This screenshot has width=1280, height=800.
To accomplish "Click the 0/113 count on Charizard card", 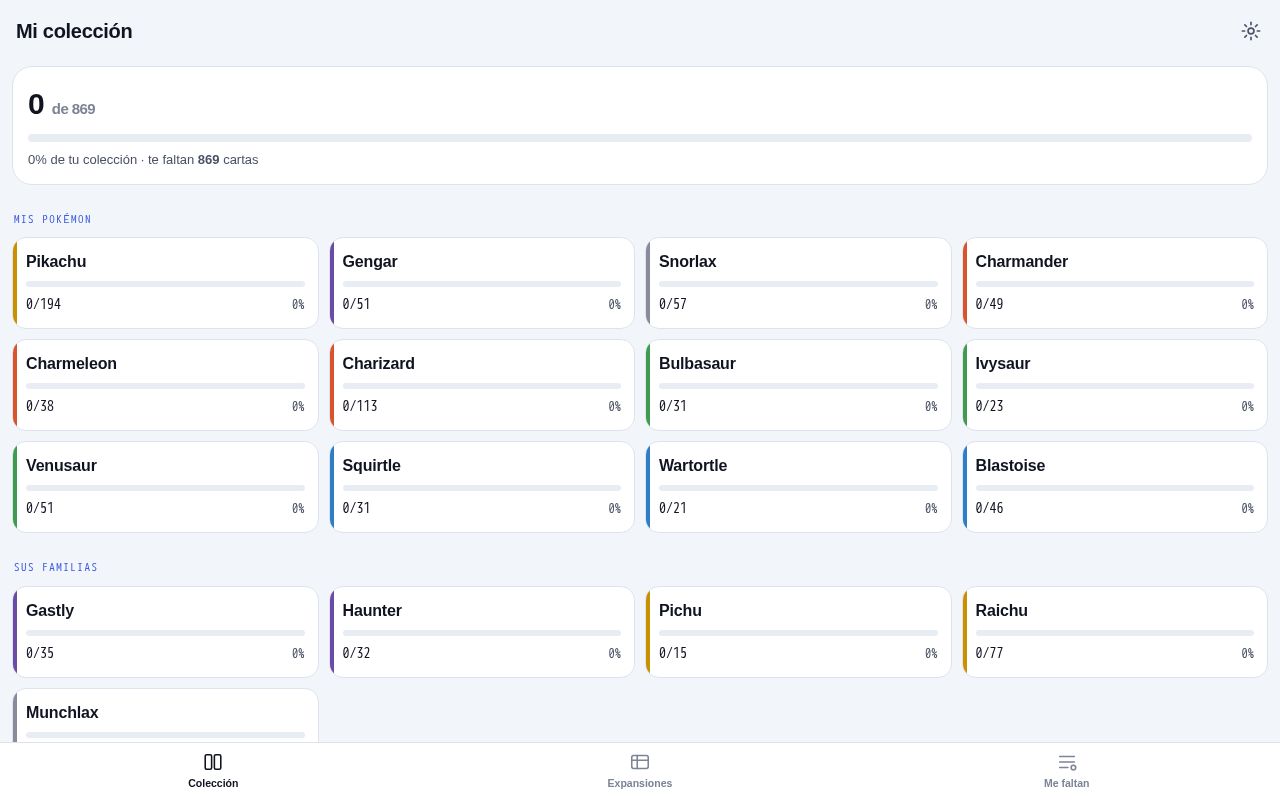I will [360, 407].
